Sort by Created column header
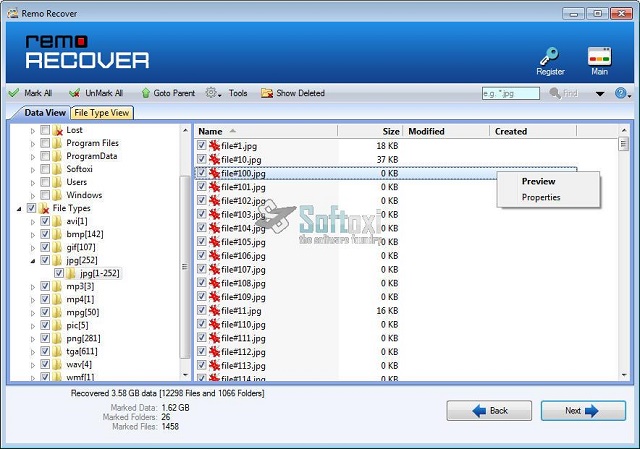Image resolution: width=640 pixels, height=449 pixels. tap(533, 131)
